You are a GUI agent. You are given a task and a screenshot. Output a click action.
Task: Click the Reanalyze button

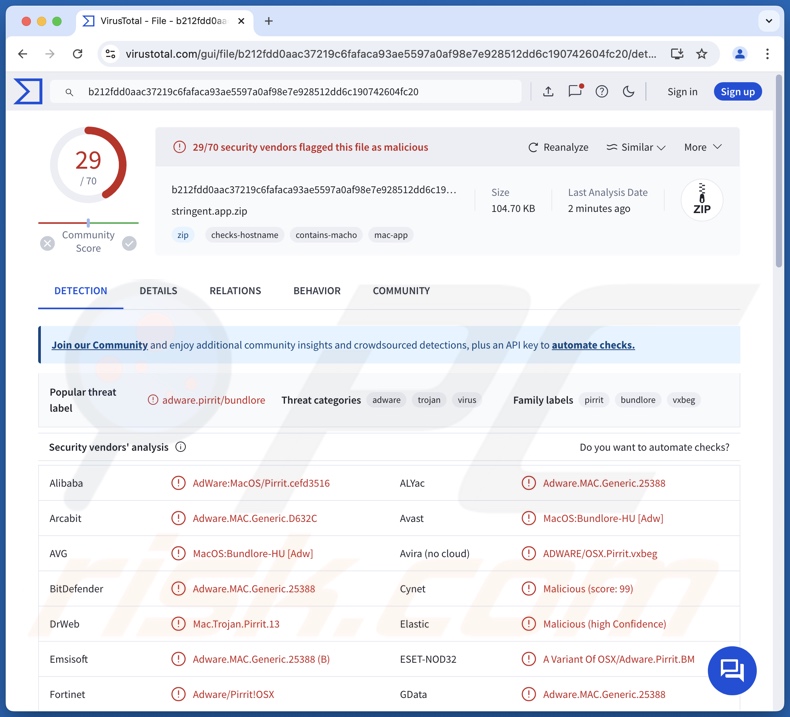[x=558, y=147]
